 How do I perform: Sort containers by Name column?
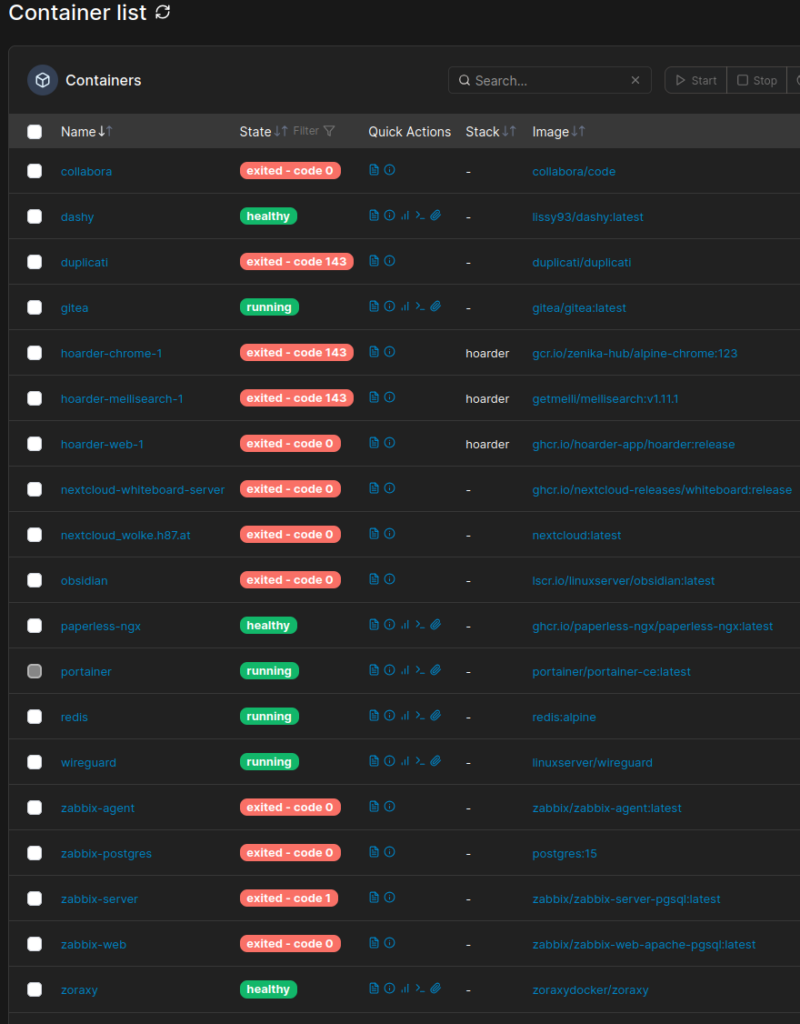(86, 132)
